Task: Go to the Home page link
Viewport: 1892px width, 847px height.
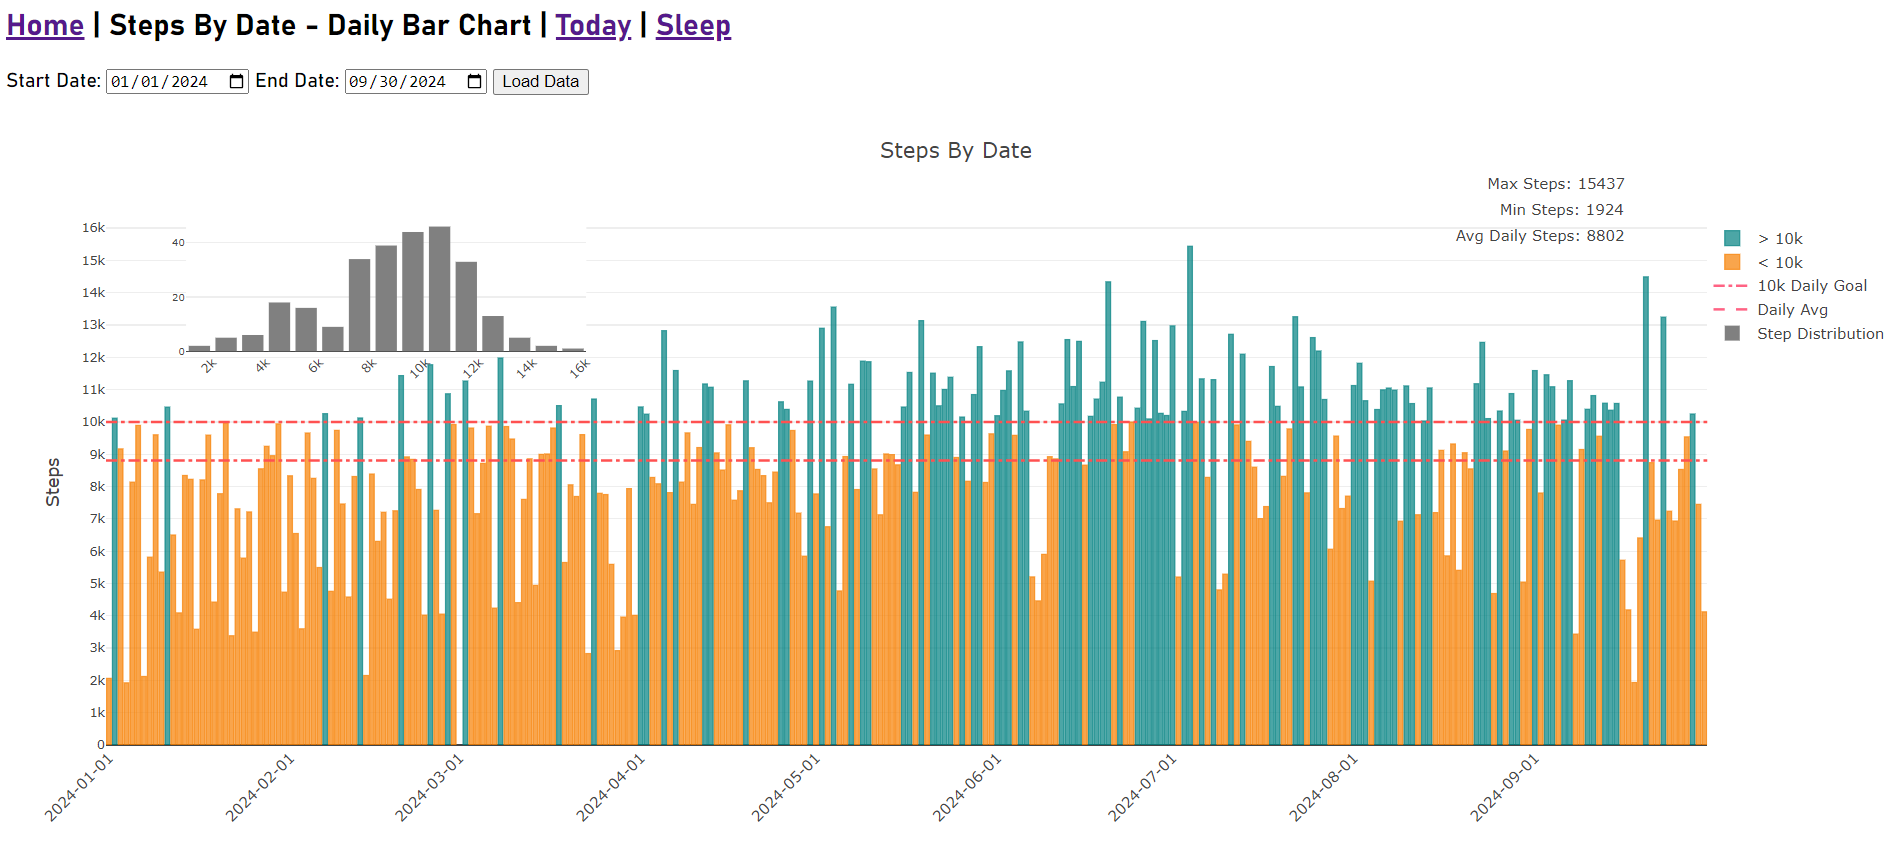Action: click(45, 25)
